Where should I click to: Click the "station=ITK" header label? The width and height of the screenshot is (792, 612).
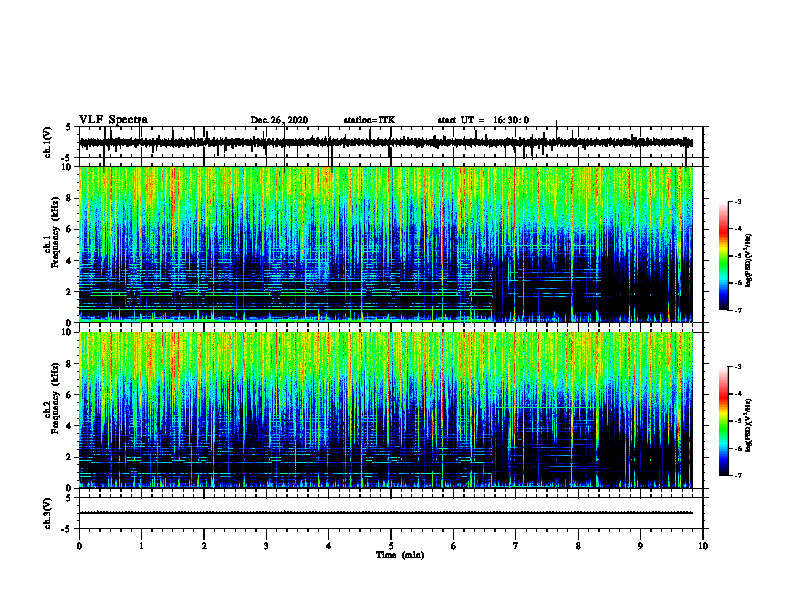point(369,120)
